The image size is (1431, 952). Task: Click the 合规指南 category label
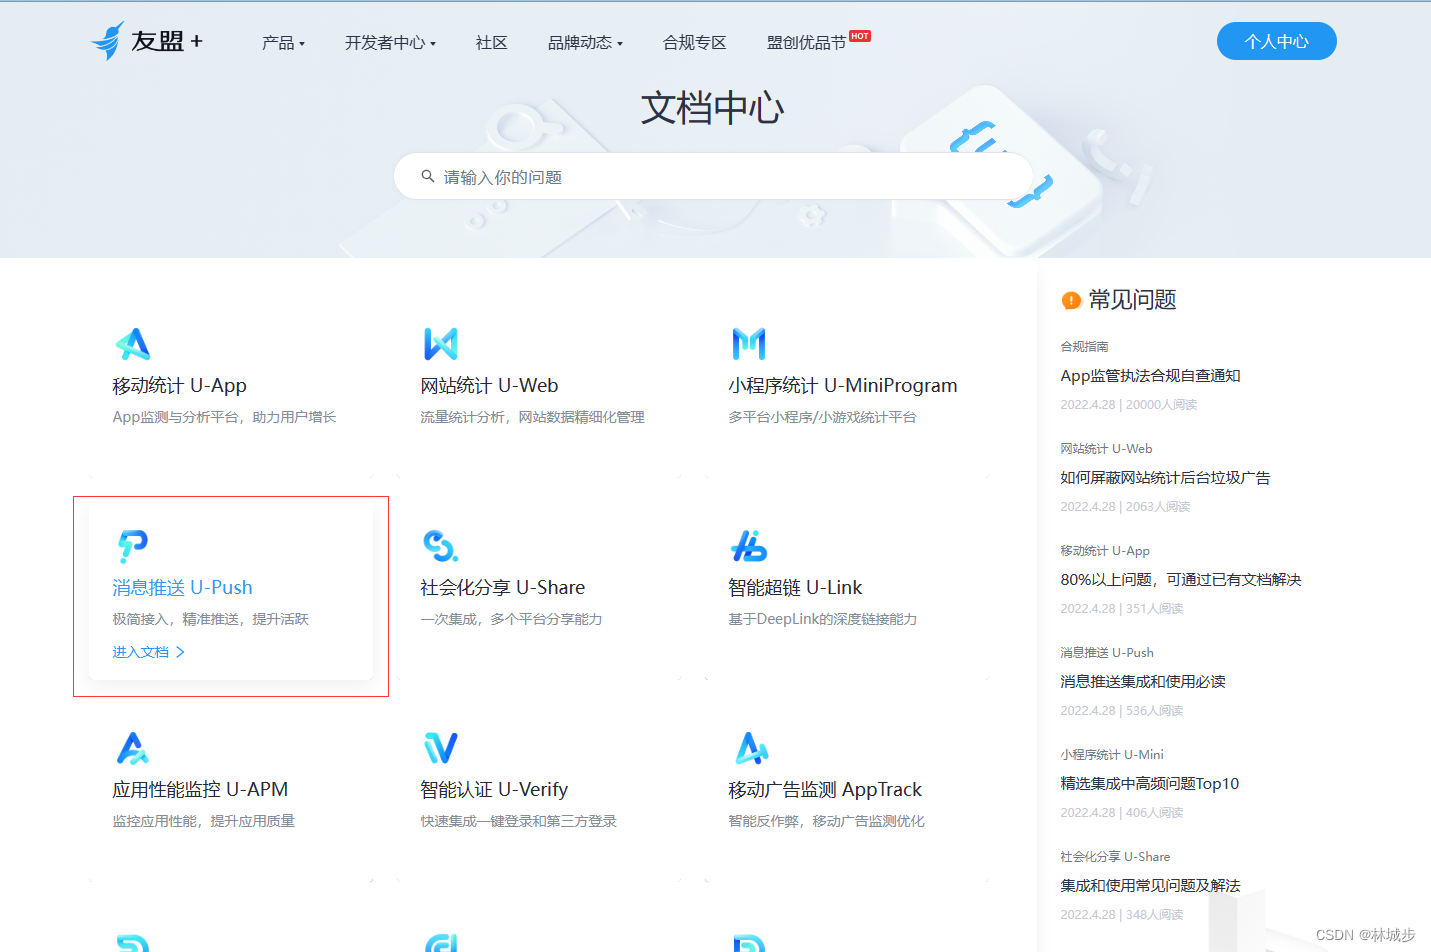tap(1084, 346)
